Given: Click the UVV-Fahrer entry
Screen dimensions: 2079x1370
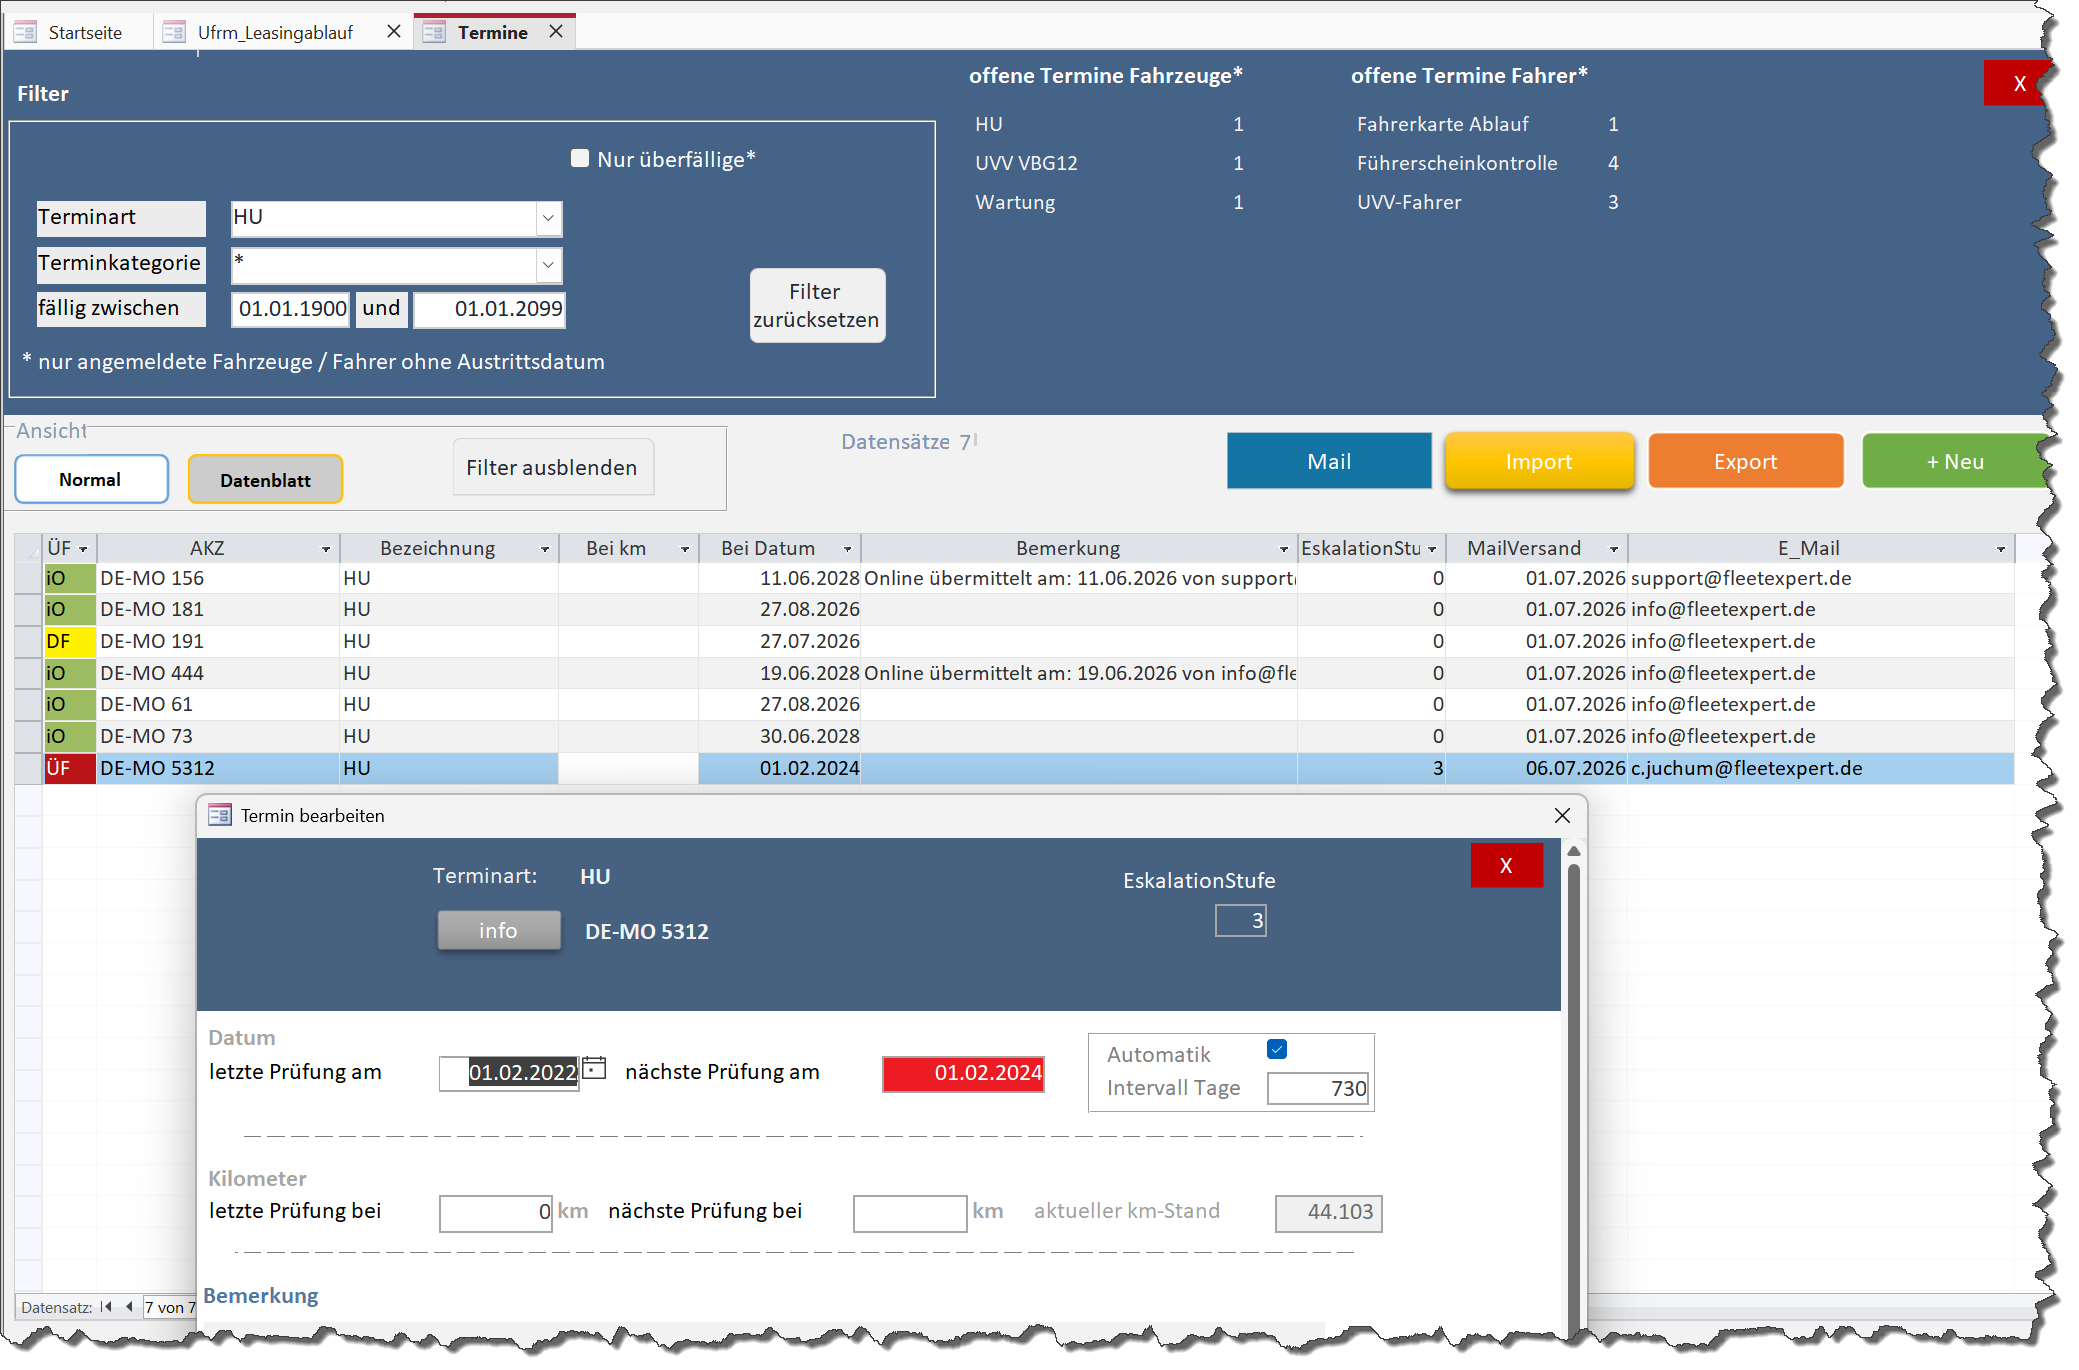Looking at the screenshot, I should (x=1409, y=202).
